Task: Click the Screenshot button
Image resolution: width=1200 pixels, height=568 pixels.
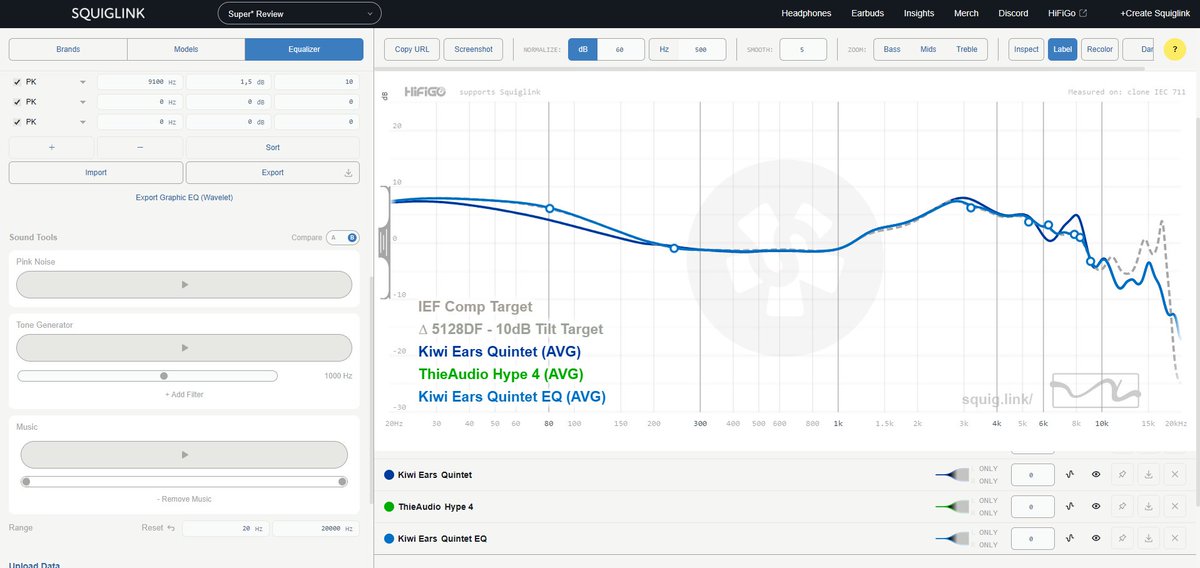Action: [x=473, y=49]
